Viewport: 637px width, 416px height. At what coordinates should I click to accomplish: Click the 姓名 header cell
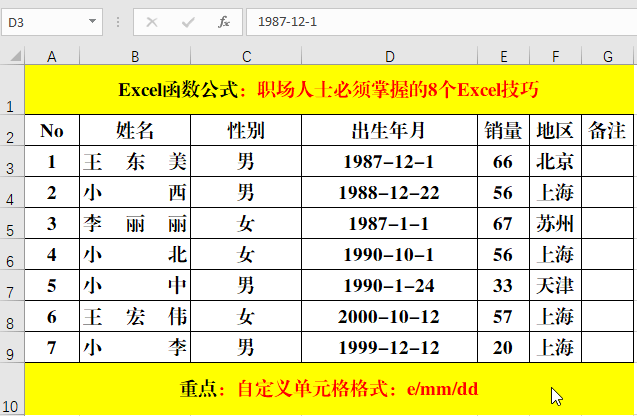pyautogui.click(x=135, y=130)
